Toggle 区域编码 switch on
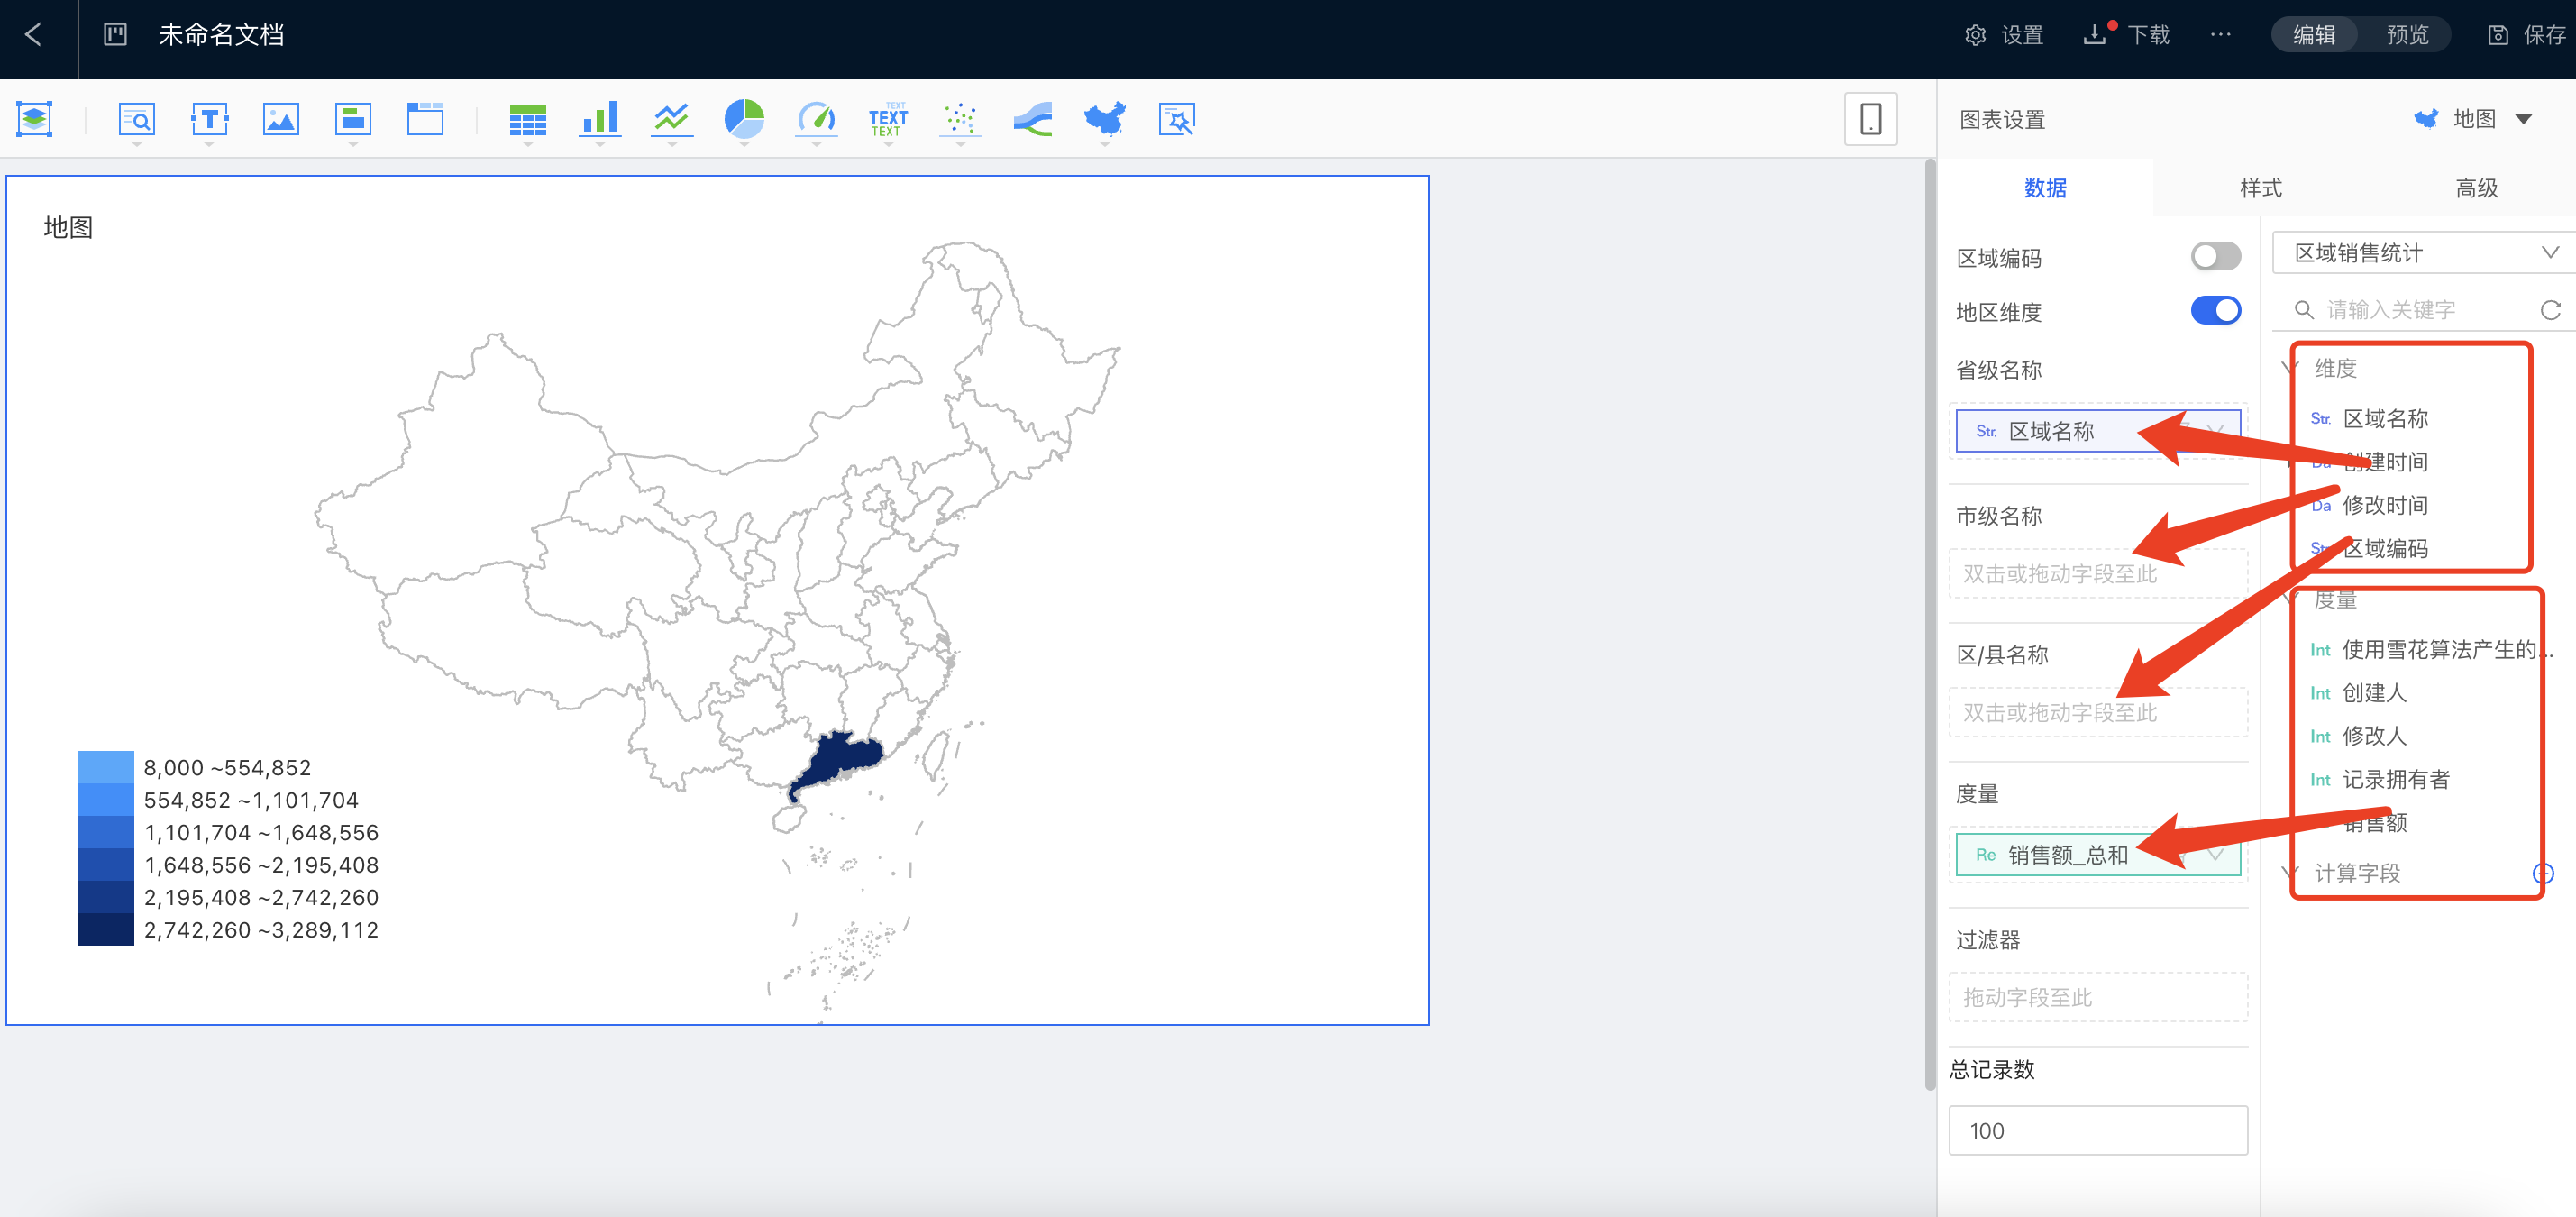 click(x=2215, y=257)
